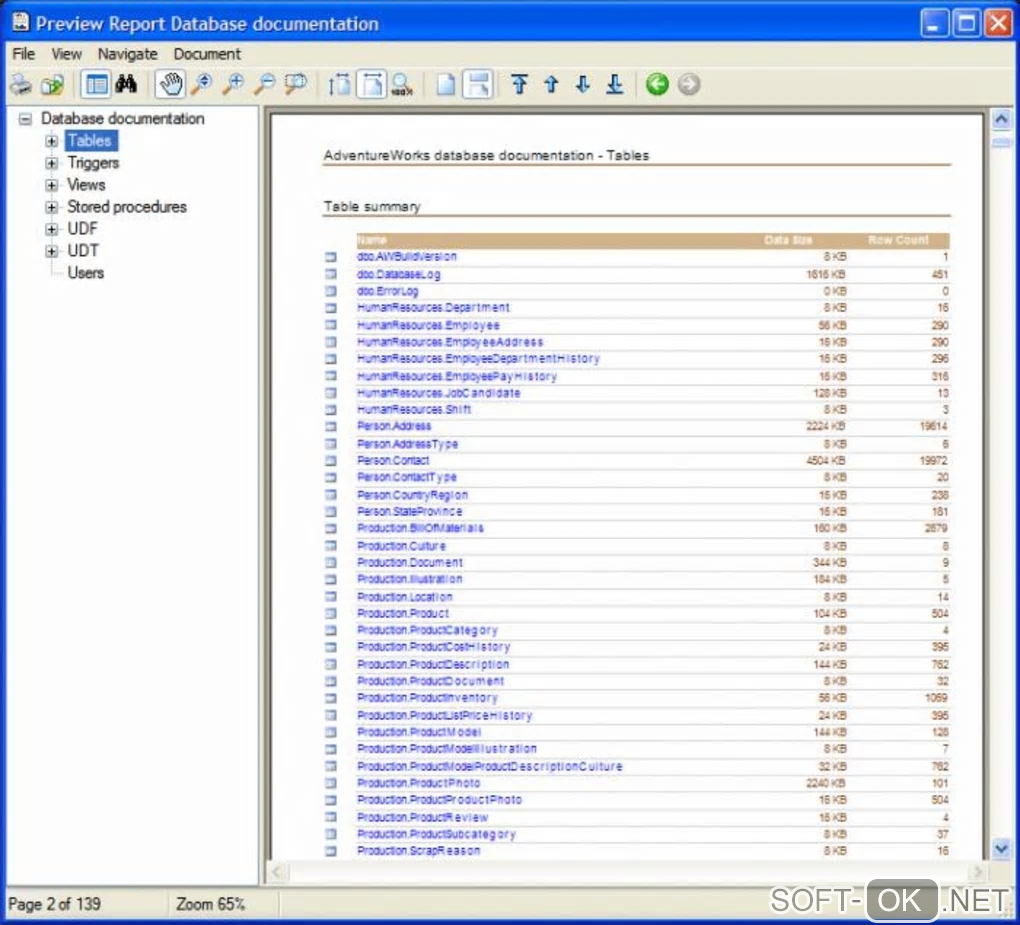The image size is (1020, 925).
Task: Open the HumanResources.Employee link
Action: tap(428, 325)
